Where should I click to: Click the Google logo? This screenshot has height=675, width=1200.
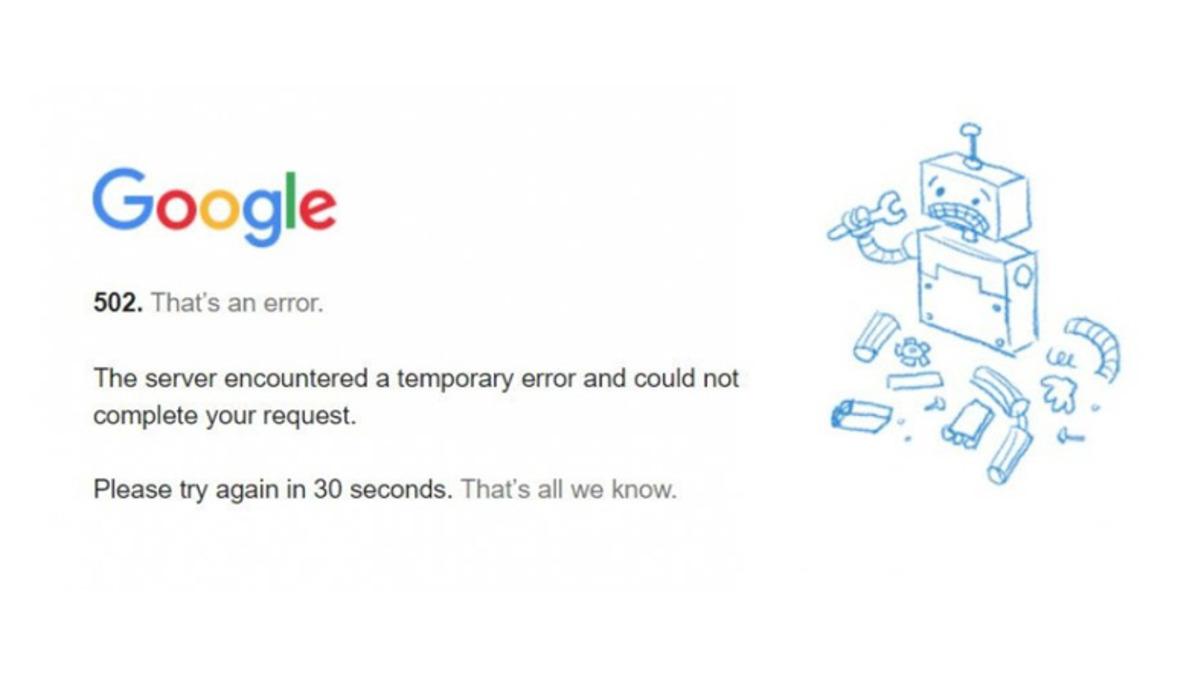[214, 205]
